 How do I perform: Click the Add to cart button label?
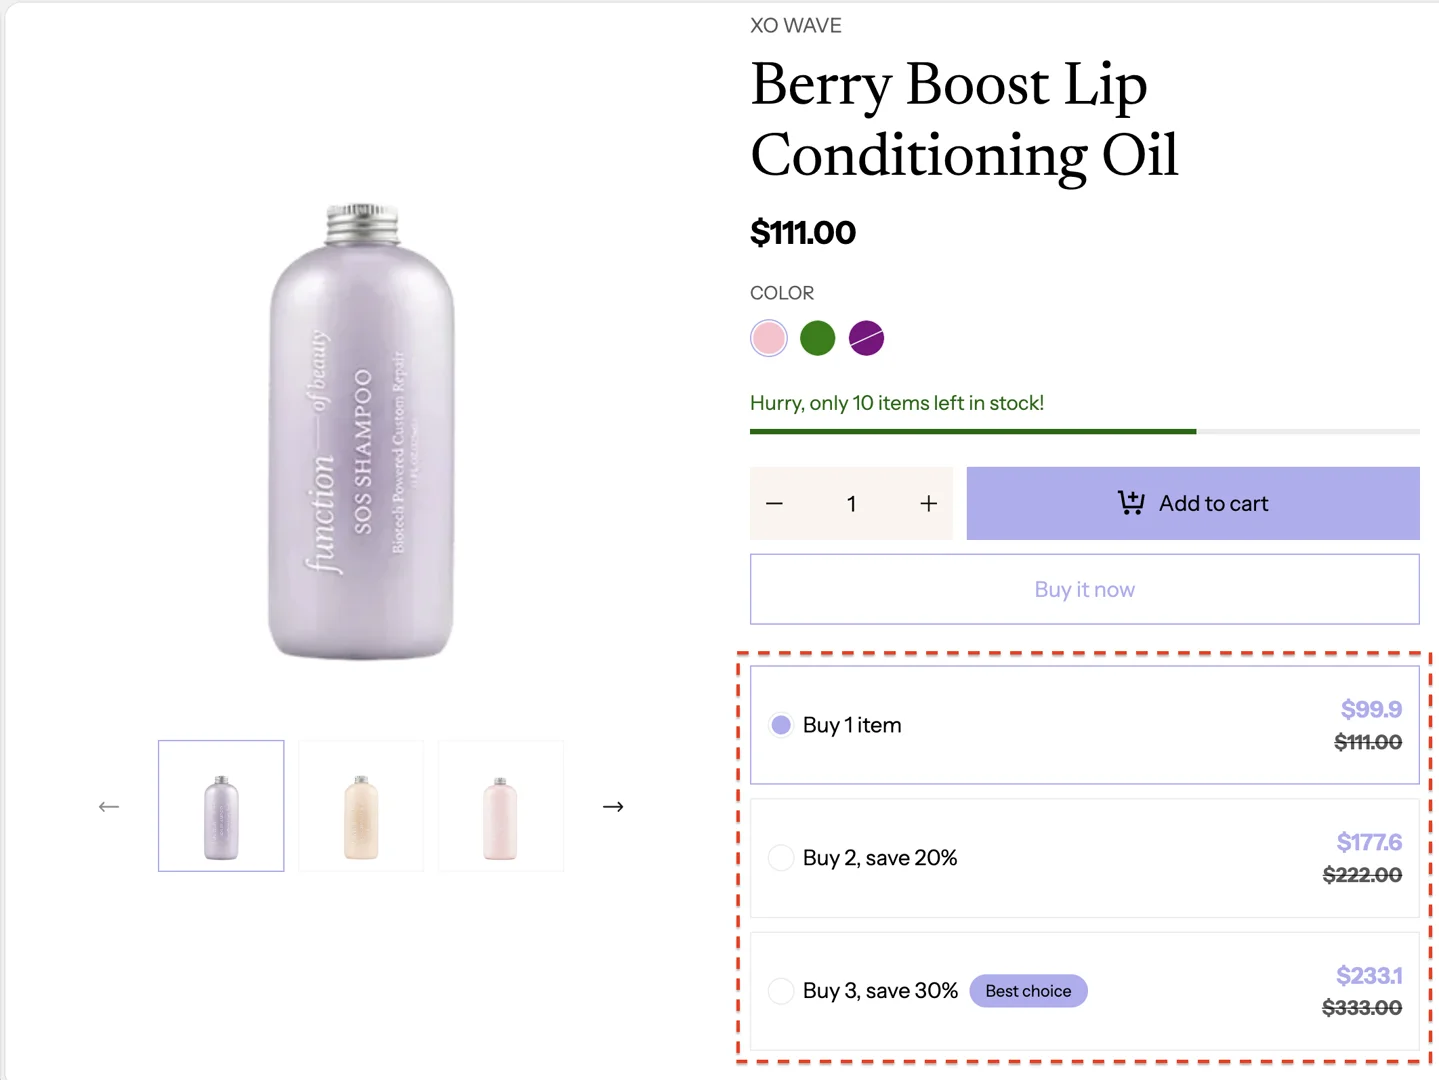pos(1213,504)
